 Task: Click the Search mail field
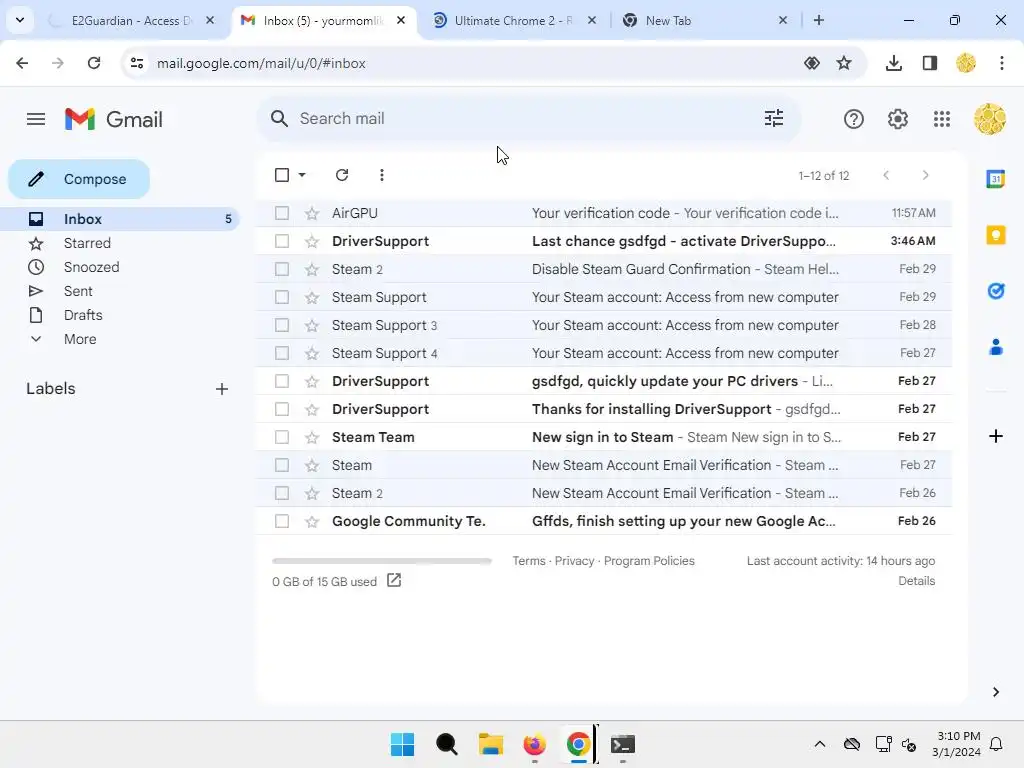click(x=528, y=119)
